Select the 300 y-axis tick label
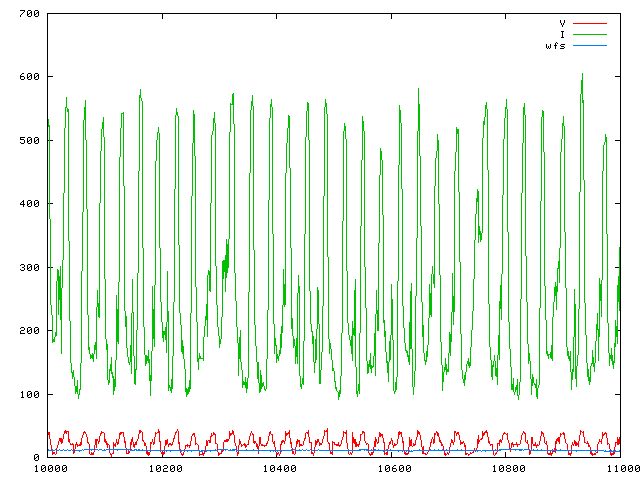The width and height of the screenshot is (640, 480). [x=29, y=267]
